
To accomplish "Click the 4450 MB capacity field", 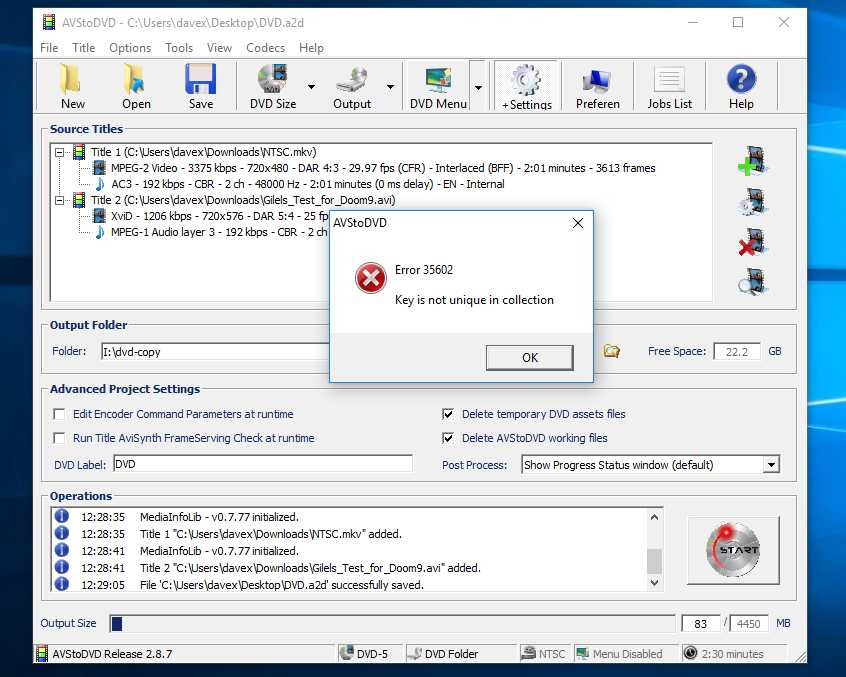I will click(x=748, y=624).
